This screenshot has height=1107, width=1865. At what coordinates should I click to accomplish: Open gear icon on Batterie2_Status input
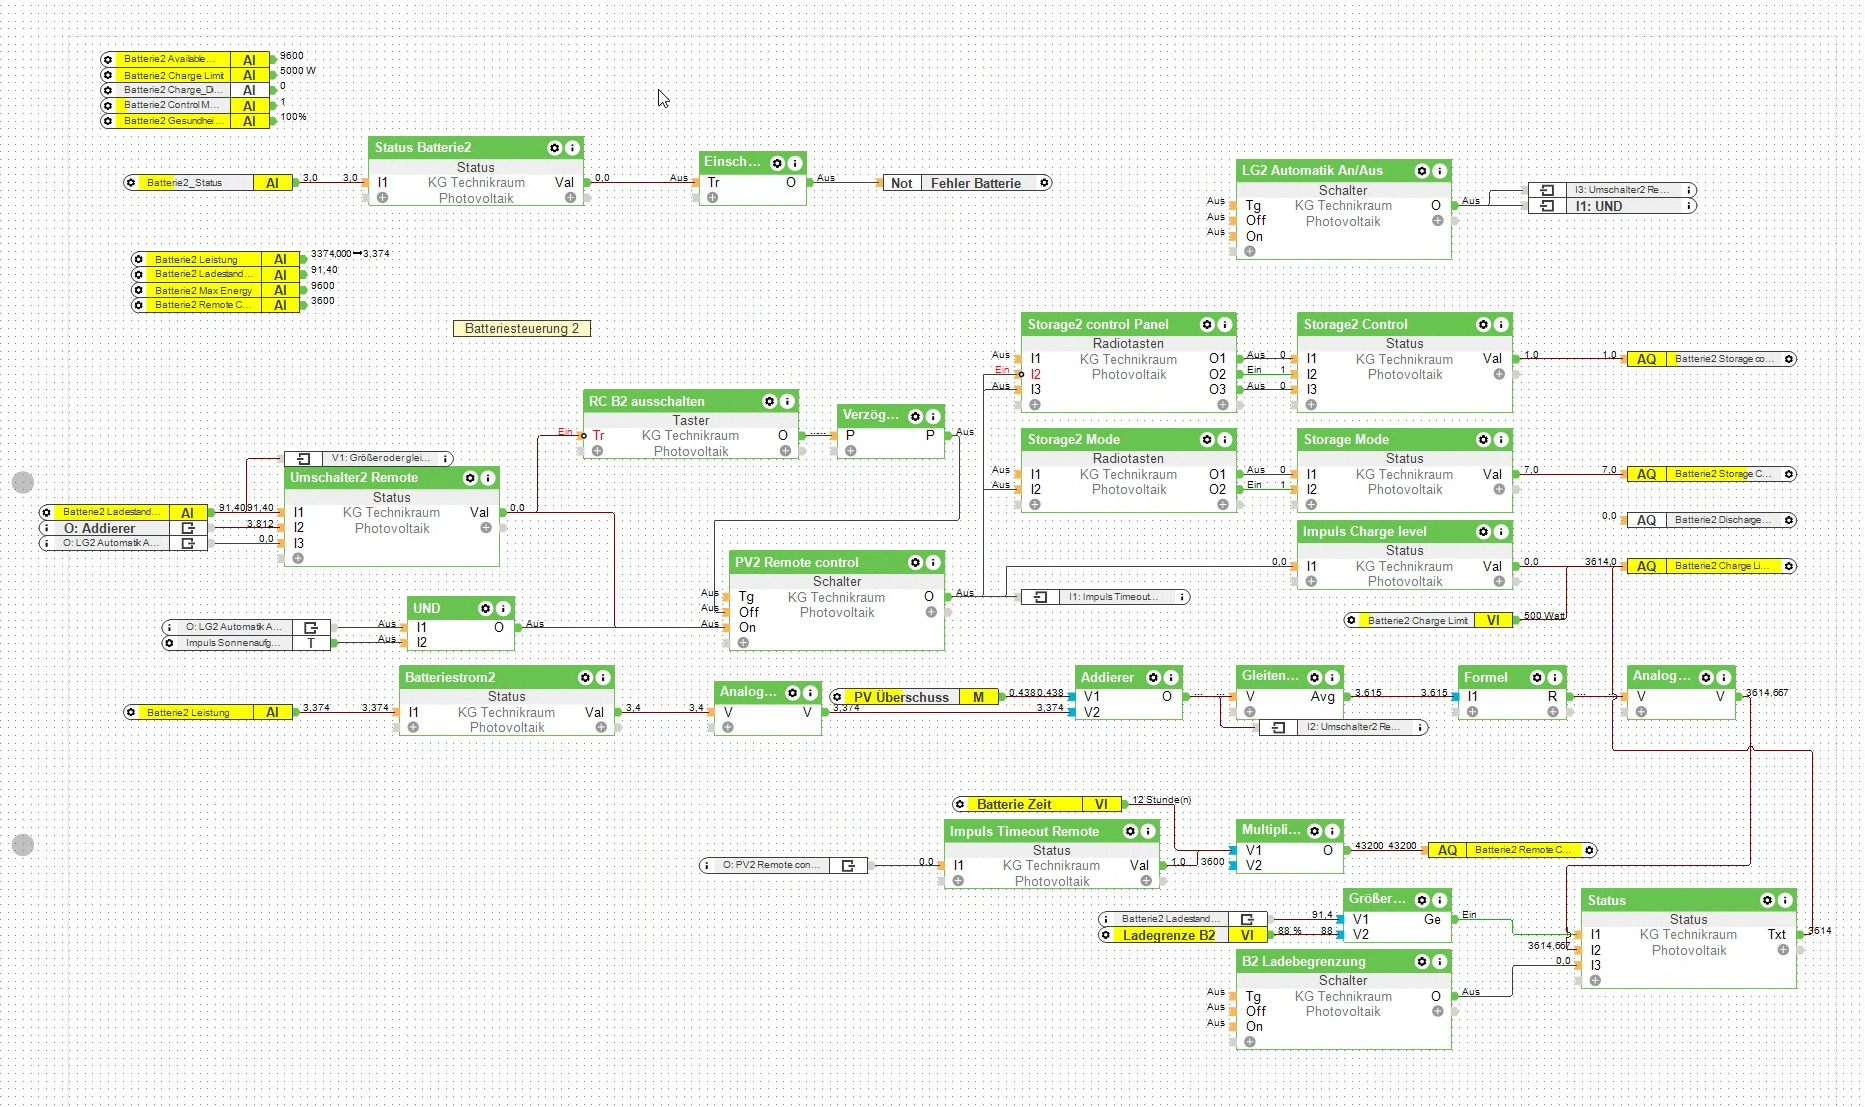pos(131,183)
